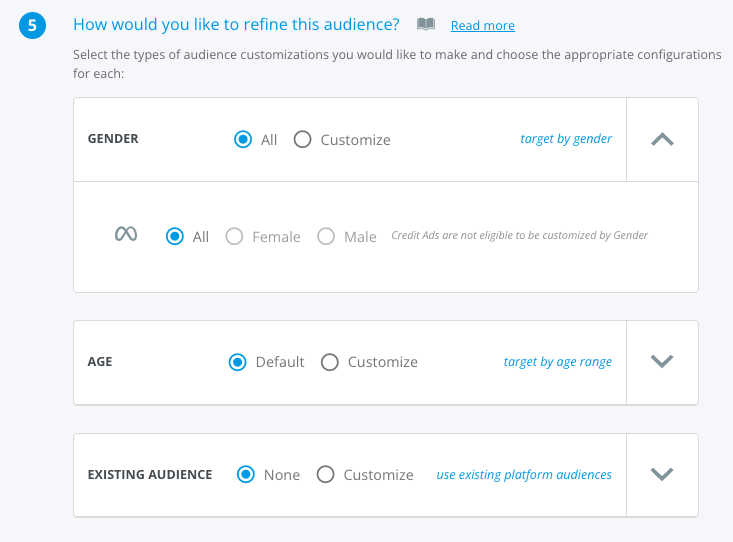
Task: Click the book icon beside Read more
Action: [426, 24]
